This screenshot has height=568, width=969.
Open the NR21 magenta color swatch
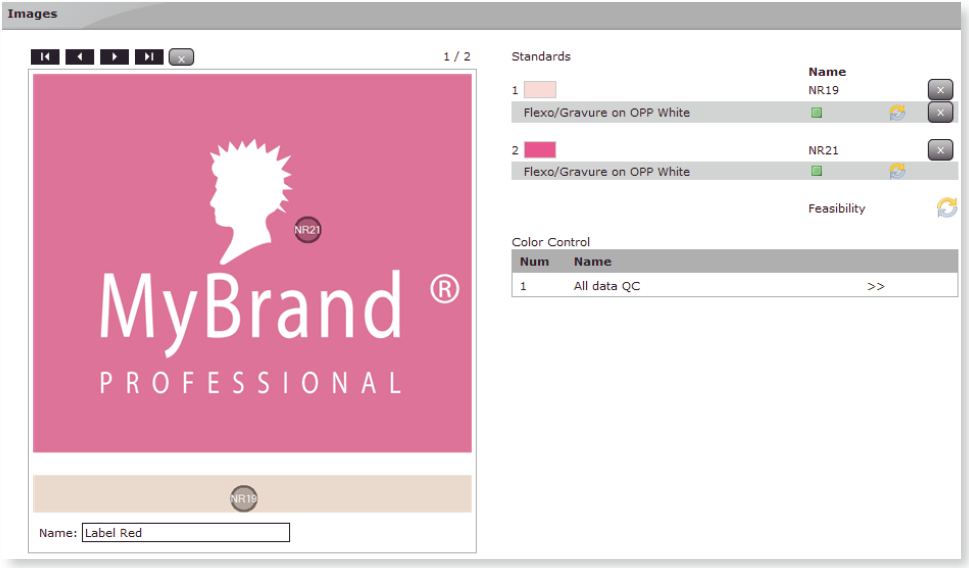click(x=540, y=150)
